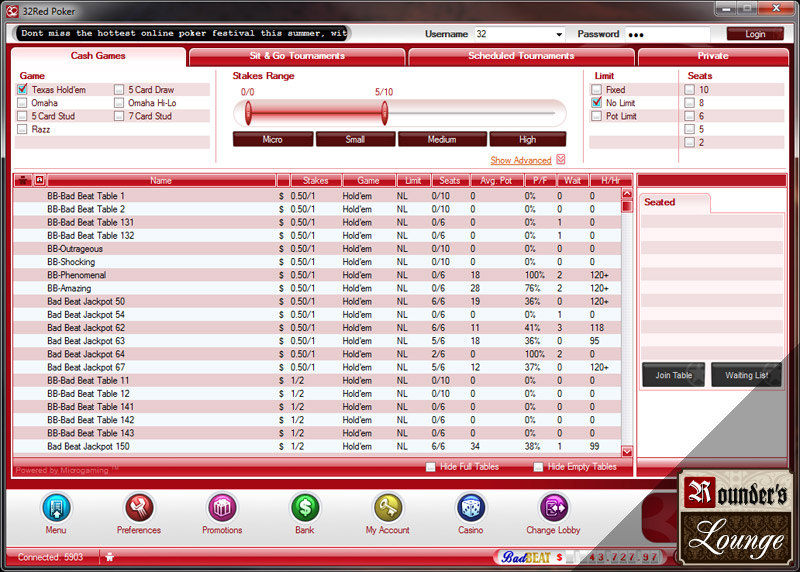
Task: Open the Username dropdown arrow
Action: (559, 34)
